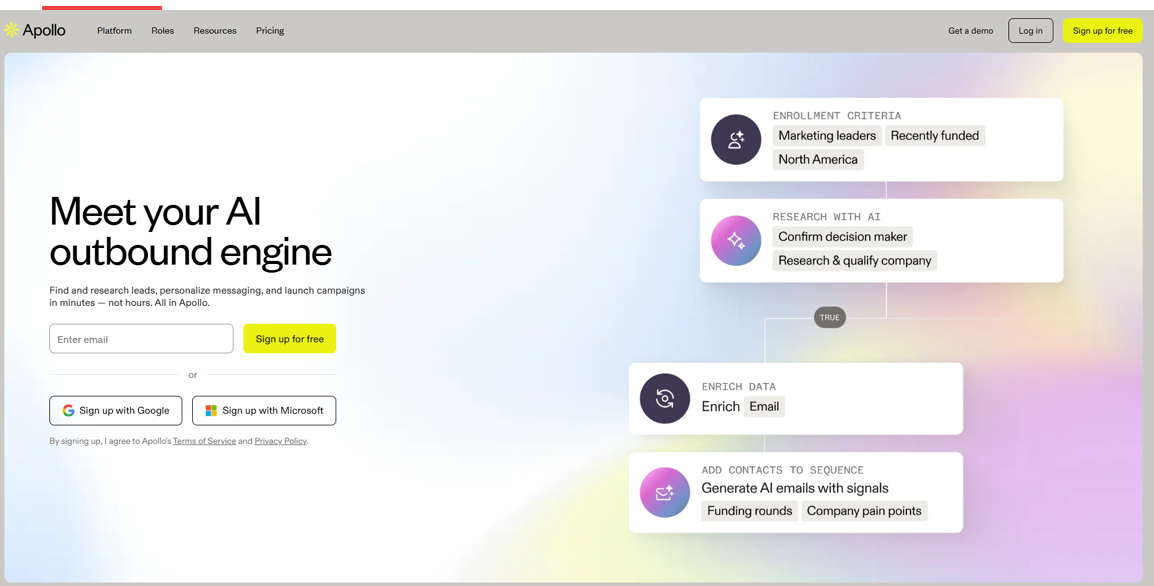Open the Privacy Policy link
The image size is (1154, 586).
tap(280, 441)
